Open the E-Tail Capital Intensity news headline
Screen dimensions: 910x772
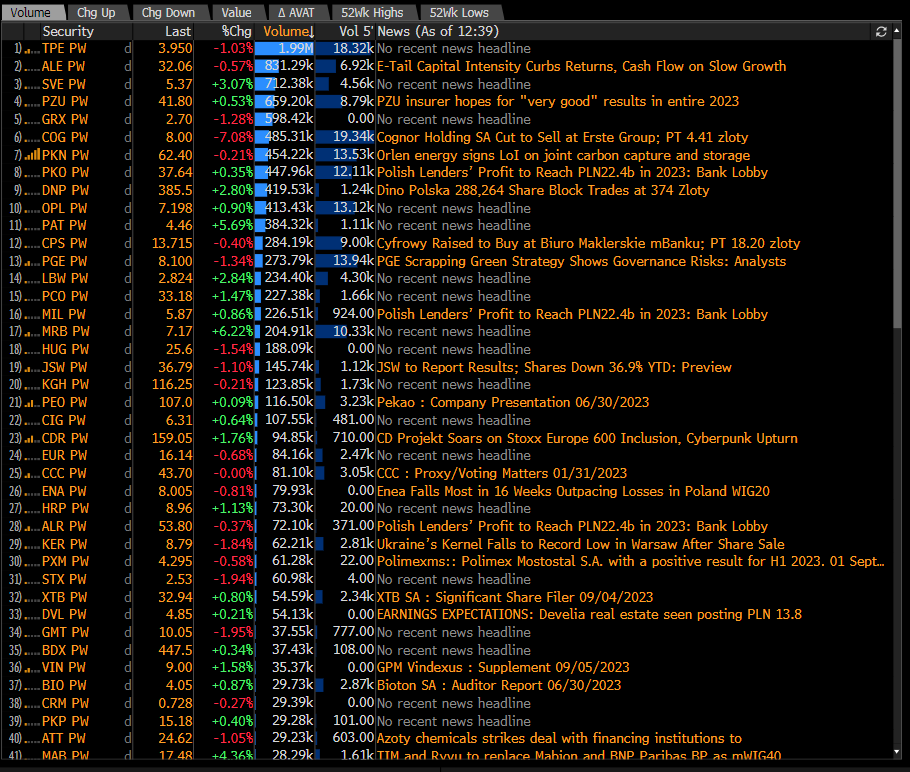click(582, 67)
